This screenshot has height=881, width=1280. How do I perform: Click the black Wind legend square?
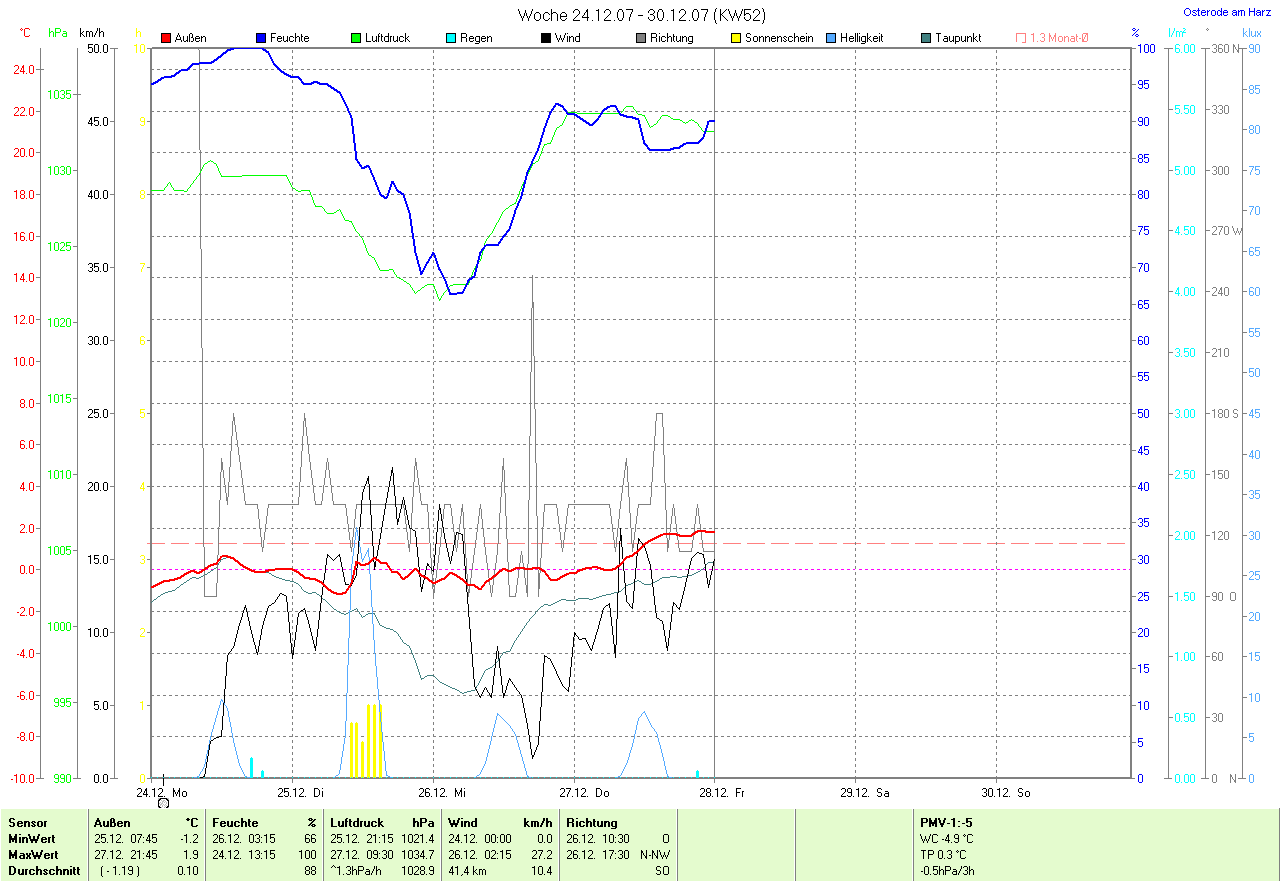click(546, 38)
